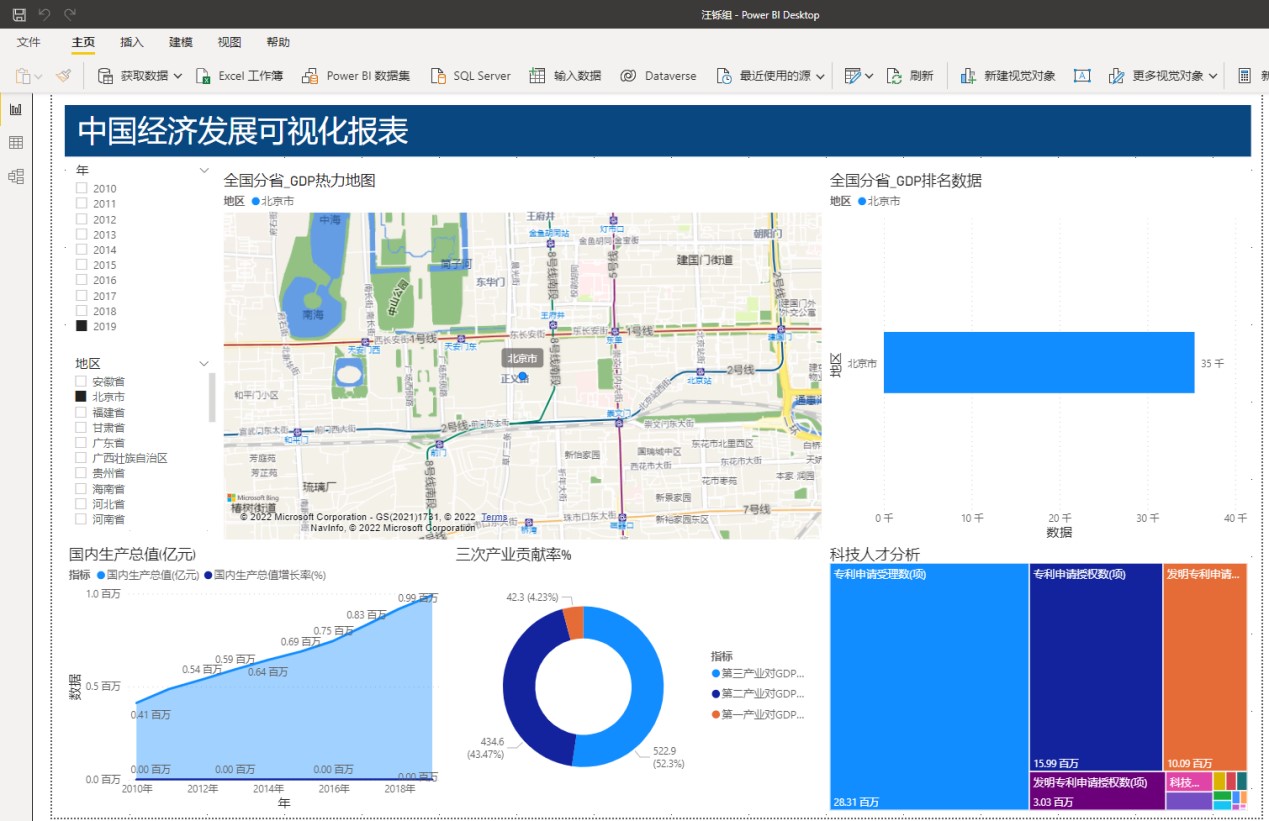Insert a text box from the ribbon
This screenshot has height=821, width=1269.
1082,76
